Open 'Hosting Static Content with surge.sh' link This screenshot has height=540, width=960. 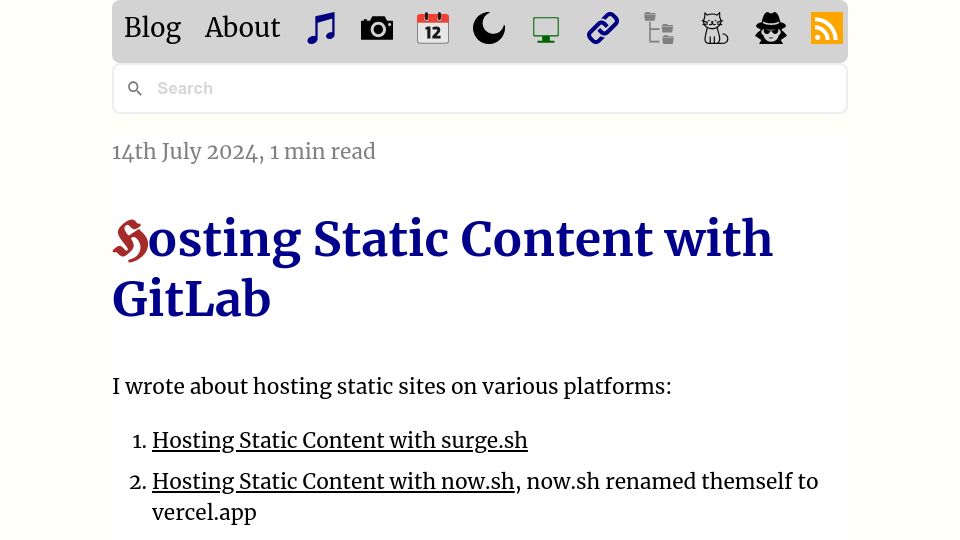click(x=340, y=441)
